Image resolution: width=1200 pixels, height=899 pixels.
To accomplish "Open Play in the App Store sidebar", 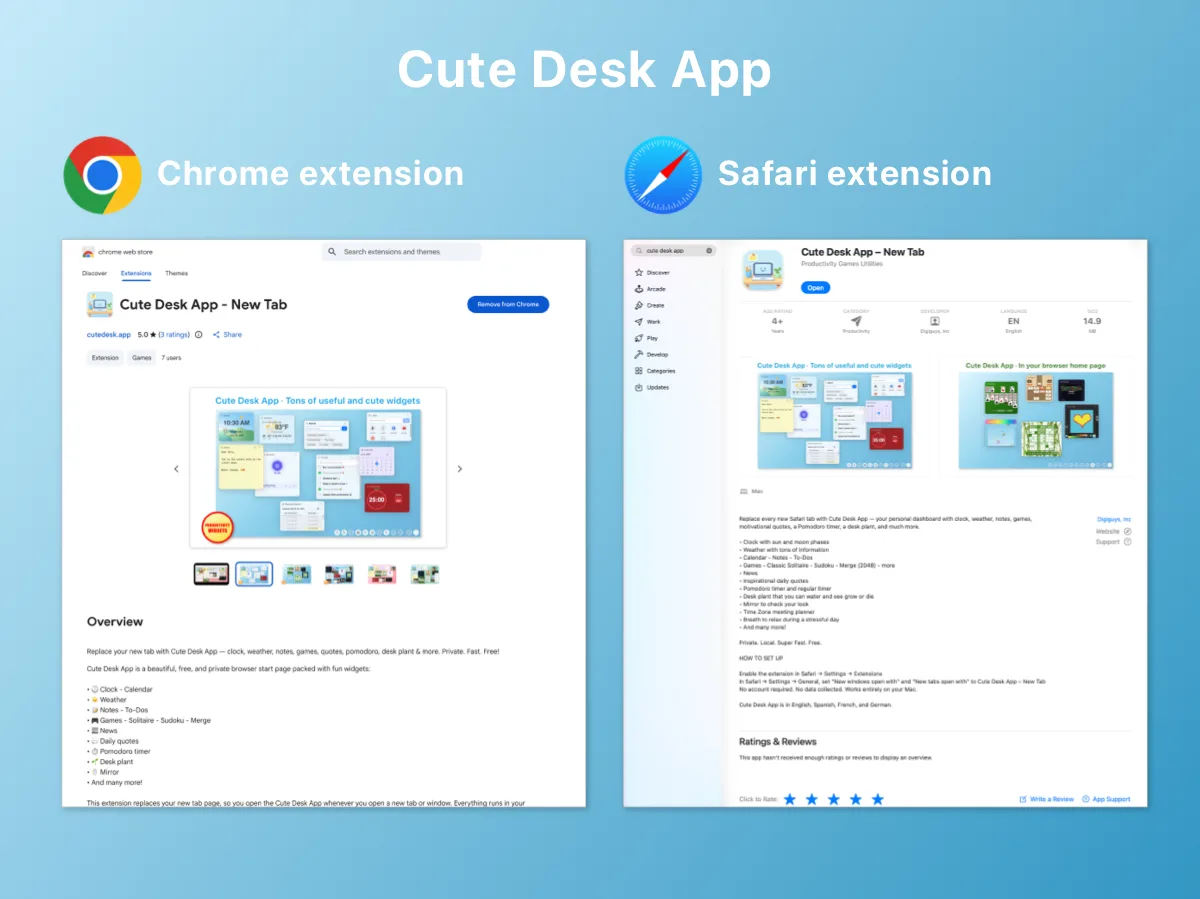I will click(x=647, y=338).
